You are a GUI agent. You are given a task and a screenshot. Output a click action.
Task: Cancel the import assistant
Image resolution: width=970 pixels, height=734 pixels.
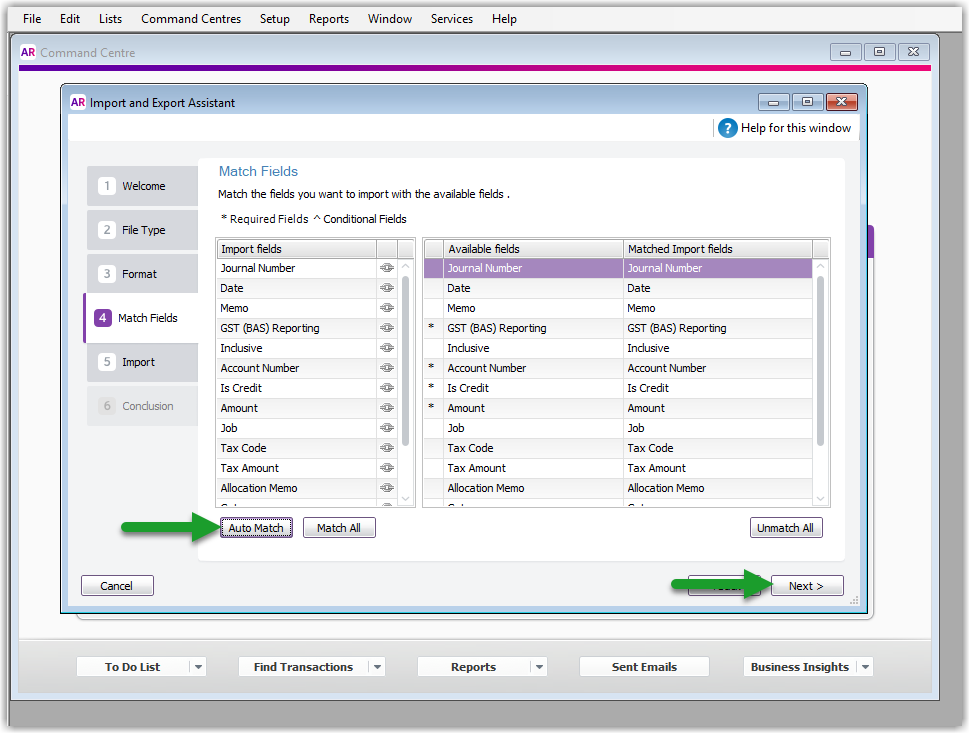[117, 586]
